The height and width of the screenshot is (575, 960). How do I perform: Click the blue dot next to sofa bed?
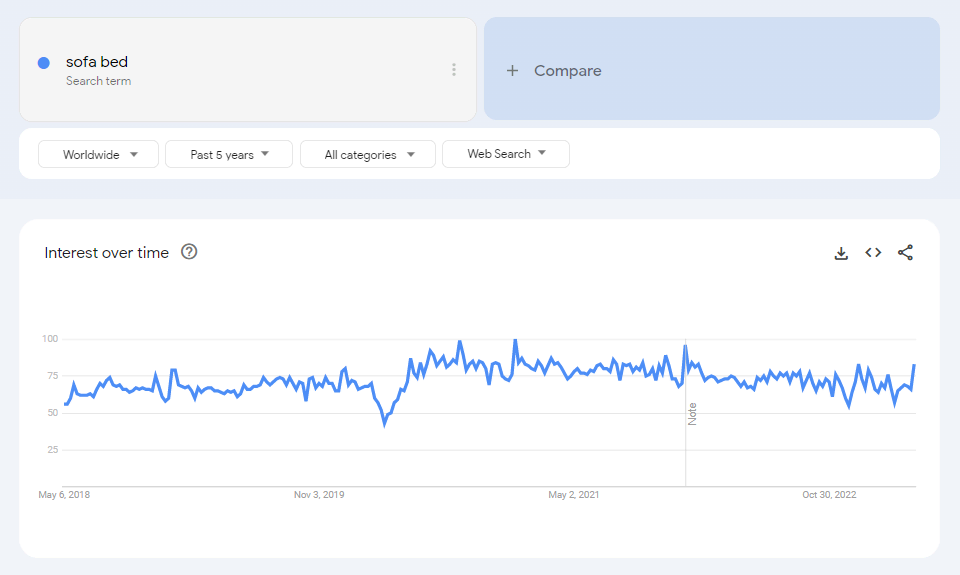pos(44,63)
